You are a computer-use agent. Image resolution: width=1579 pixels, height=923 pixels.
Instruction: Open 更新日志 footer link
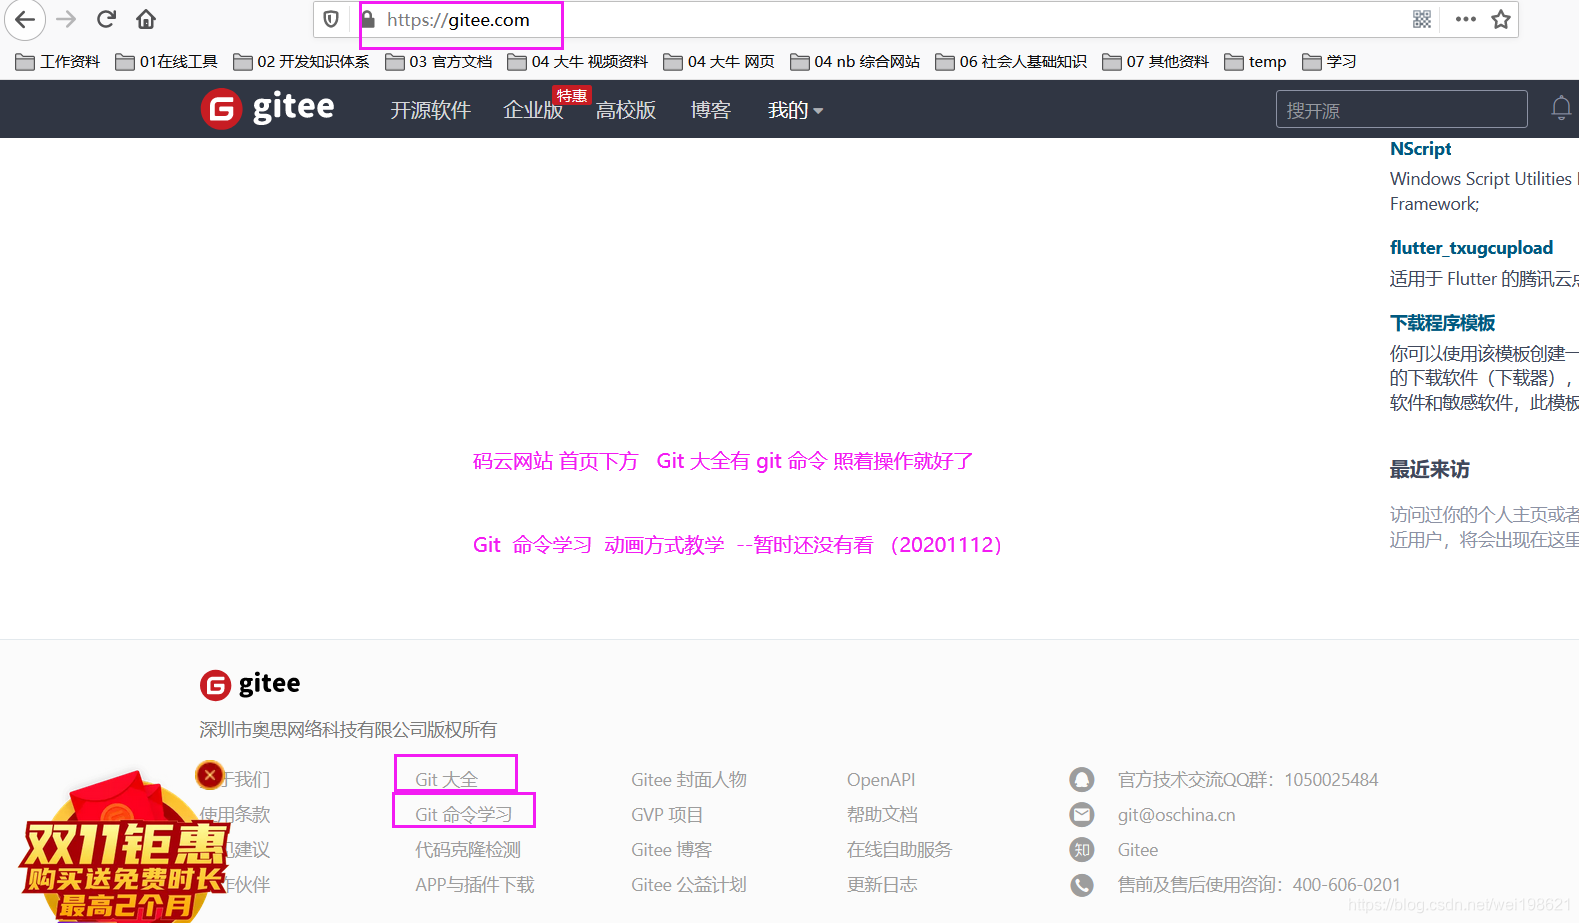point(882,884)
